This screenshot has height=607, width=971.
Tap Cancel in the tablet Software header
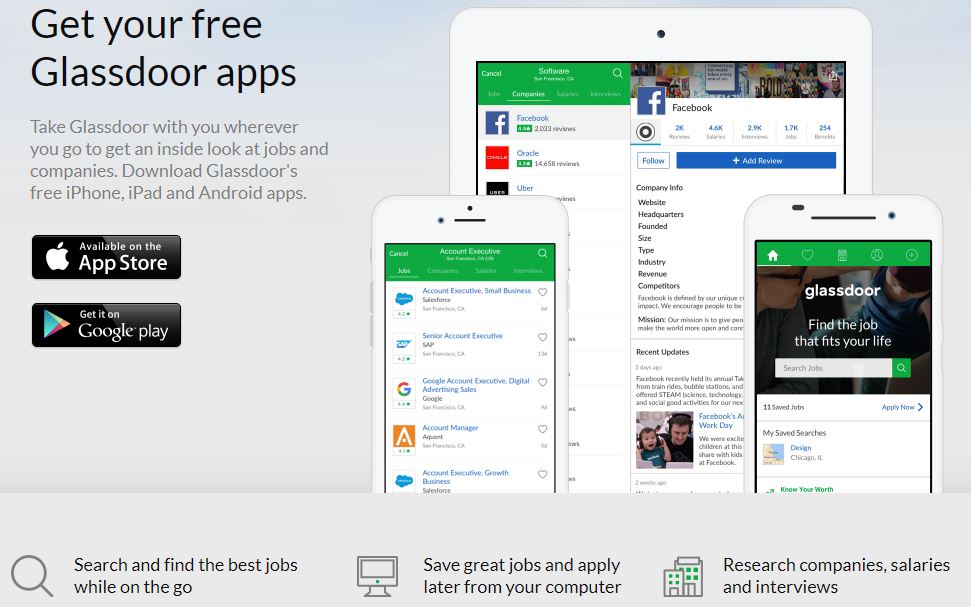tap(491, 74)
